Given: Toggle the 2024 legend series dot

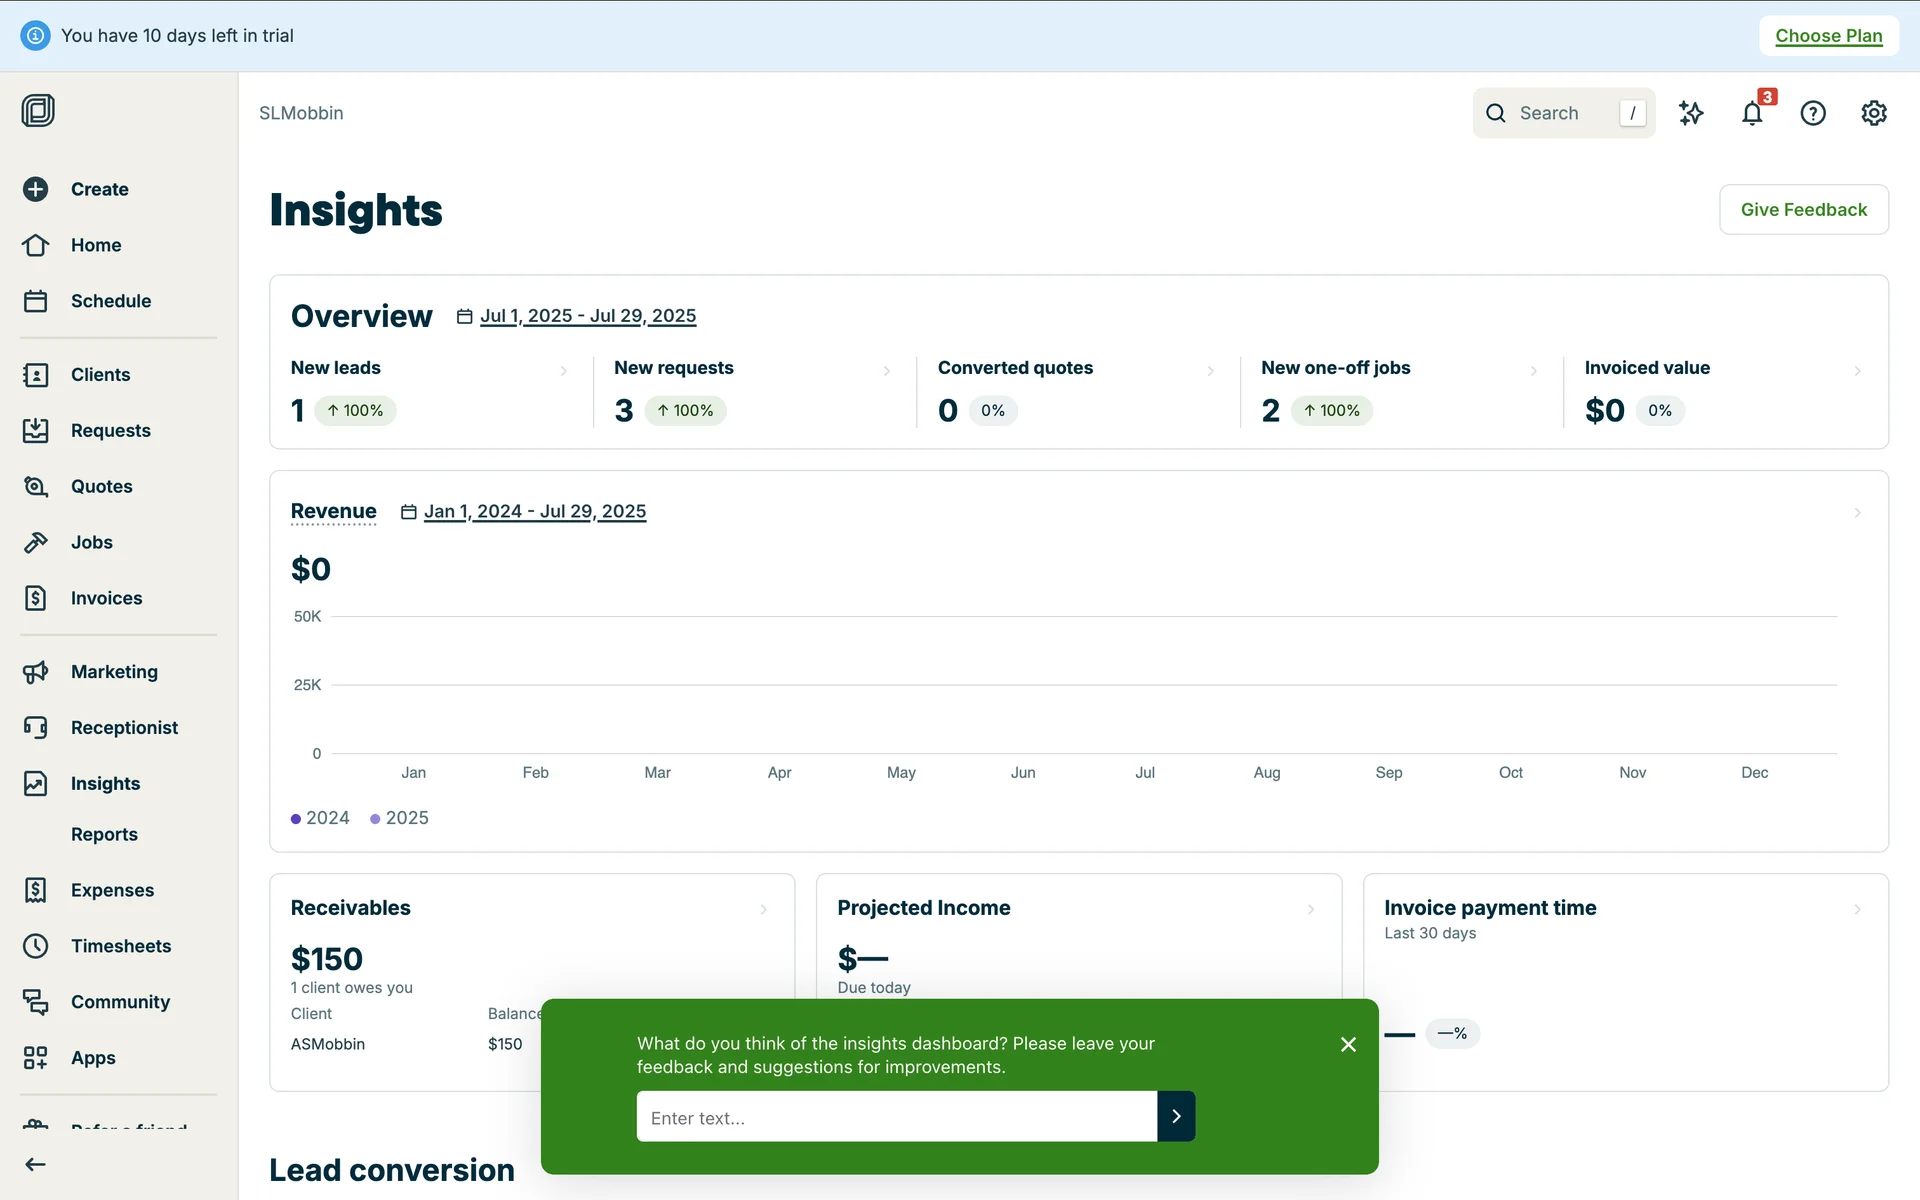Looking at the screenshot, I should [296, 819].
